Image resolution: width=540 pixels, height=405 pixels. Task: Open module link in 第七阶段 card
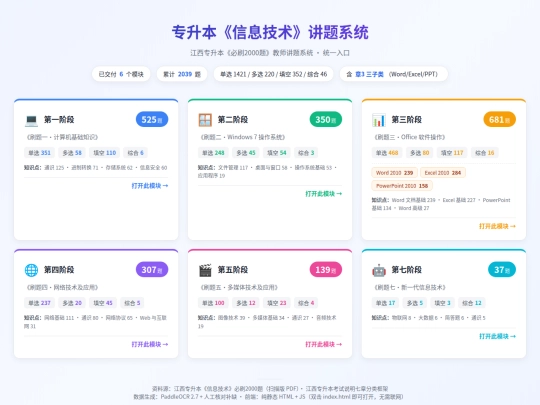pos(497,336)
